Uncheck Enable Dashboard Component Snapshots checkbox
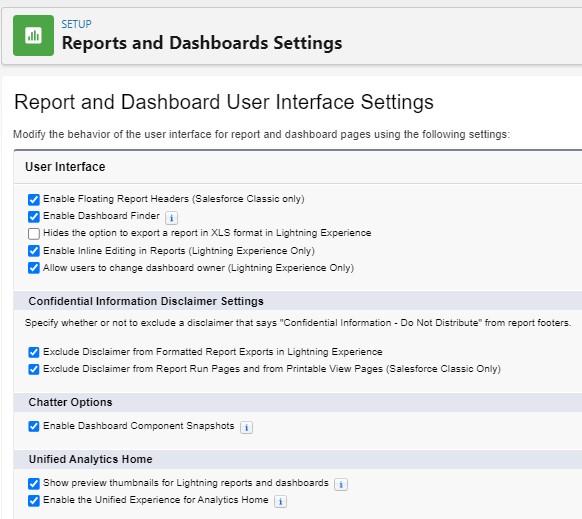 [x=34, y=426]
